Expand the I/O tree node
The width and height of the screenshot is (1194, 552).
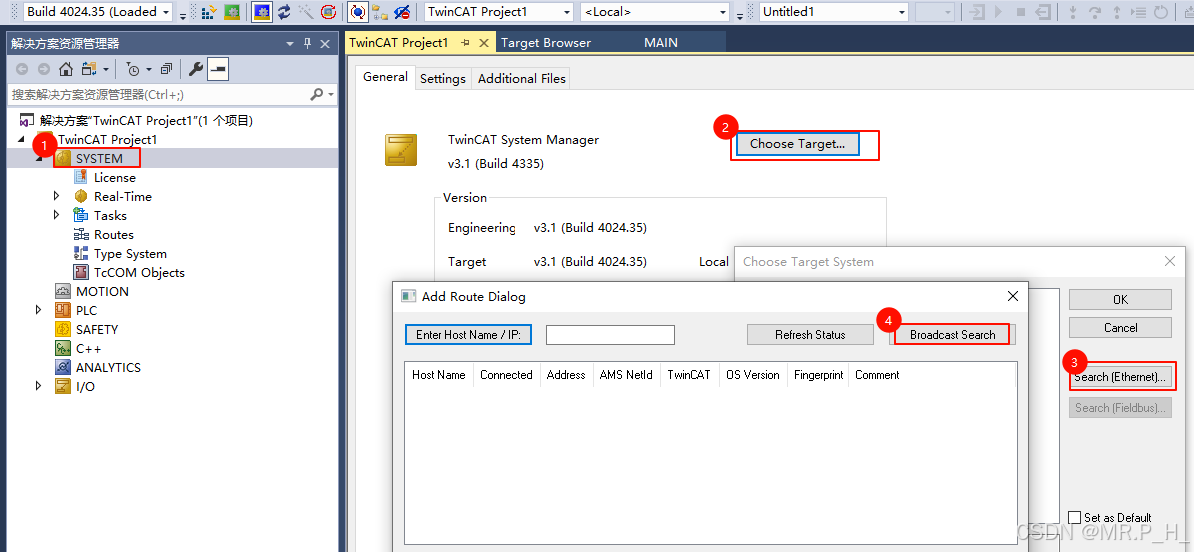click(39, 387)
